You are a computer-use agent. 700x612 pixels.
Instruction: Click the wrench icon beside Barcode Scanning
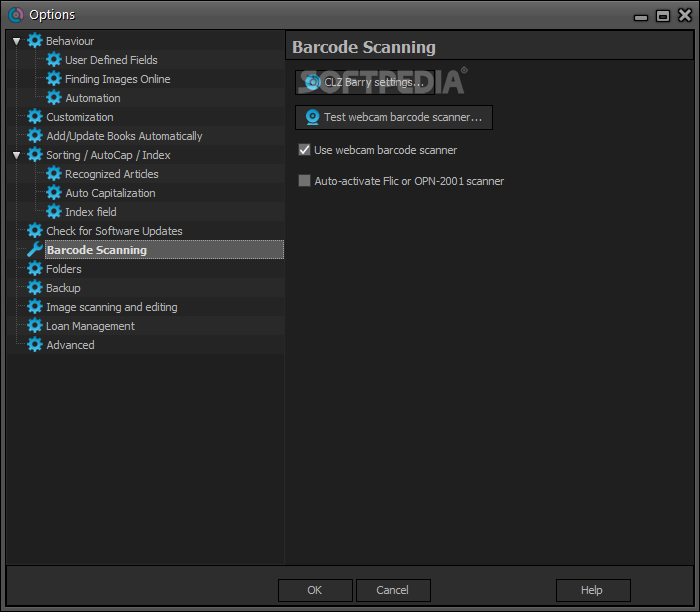(35, 250)
